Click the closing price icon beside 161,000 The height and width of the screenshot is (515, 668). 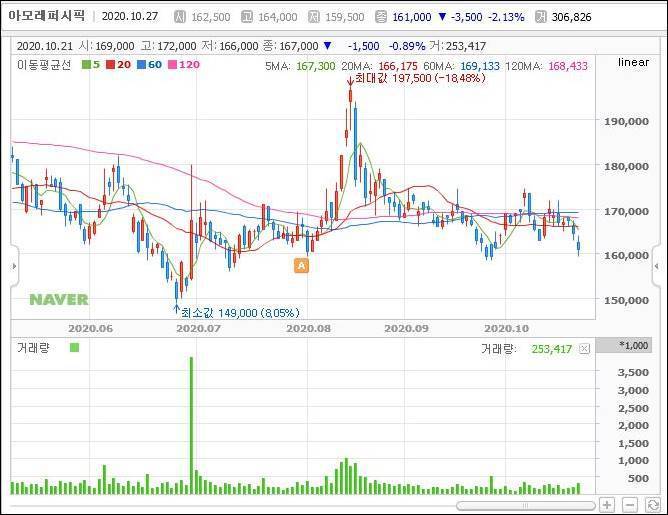381,17
